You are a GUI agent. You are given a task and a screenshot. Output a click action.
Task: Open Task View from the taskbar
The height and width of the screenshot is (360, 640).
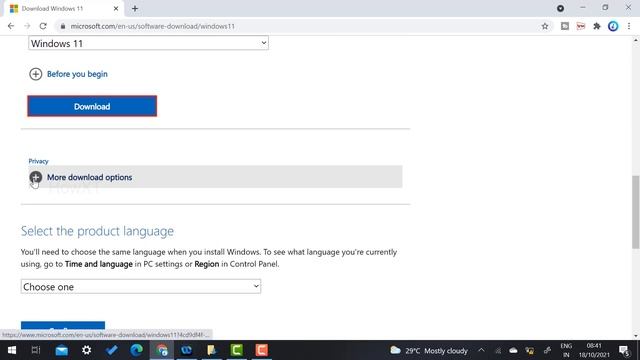pos(36,350)
